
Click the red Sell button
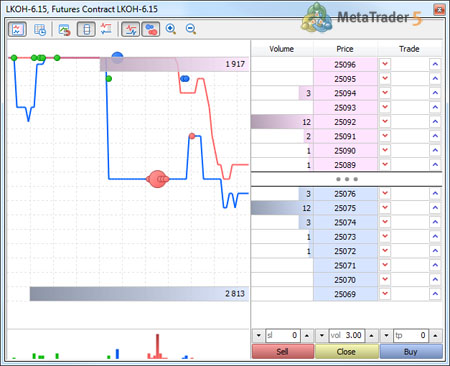(283, 352)
